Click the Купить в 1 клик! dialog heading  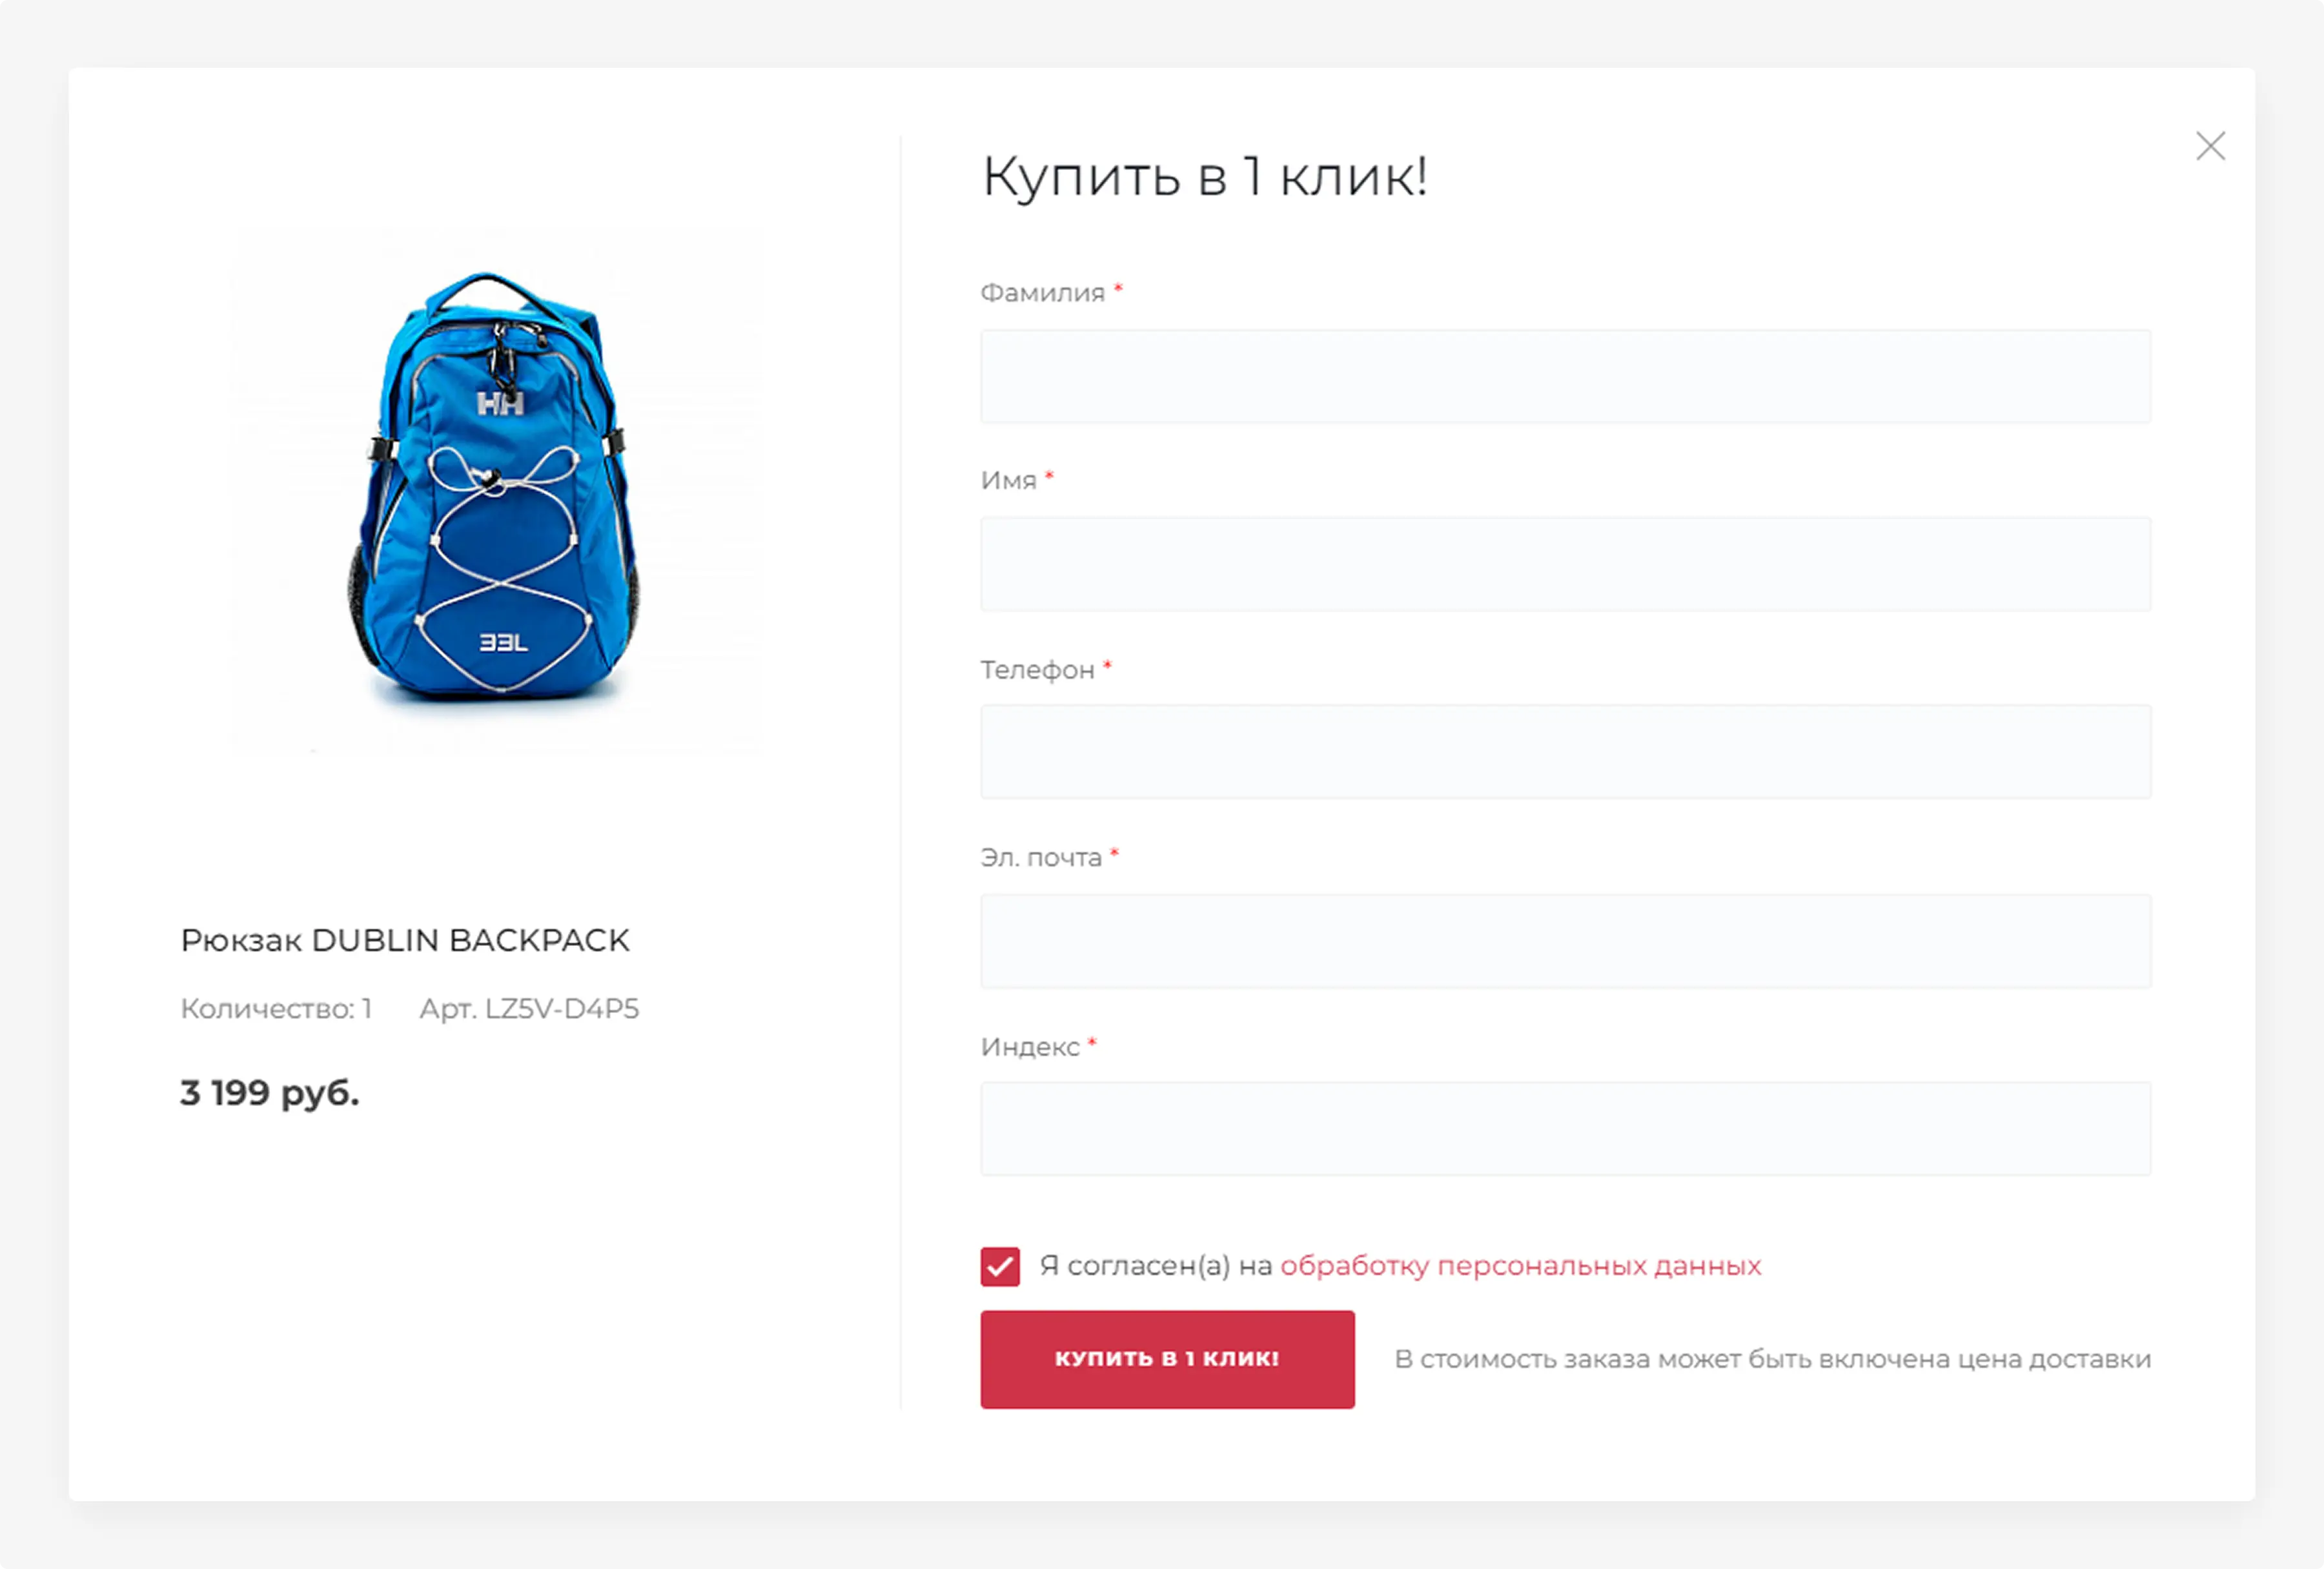(1204, 177)
